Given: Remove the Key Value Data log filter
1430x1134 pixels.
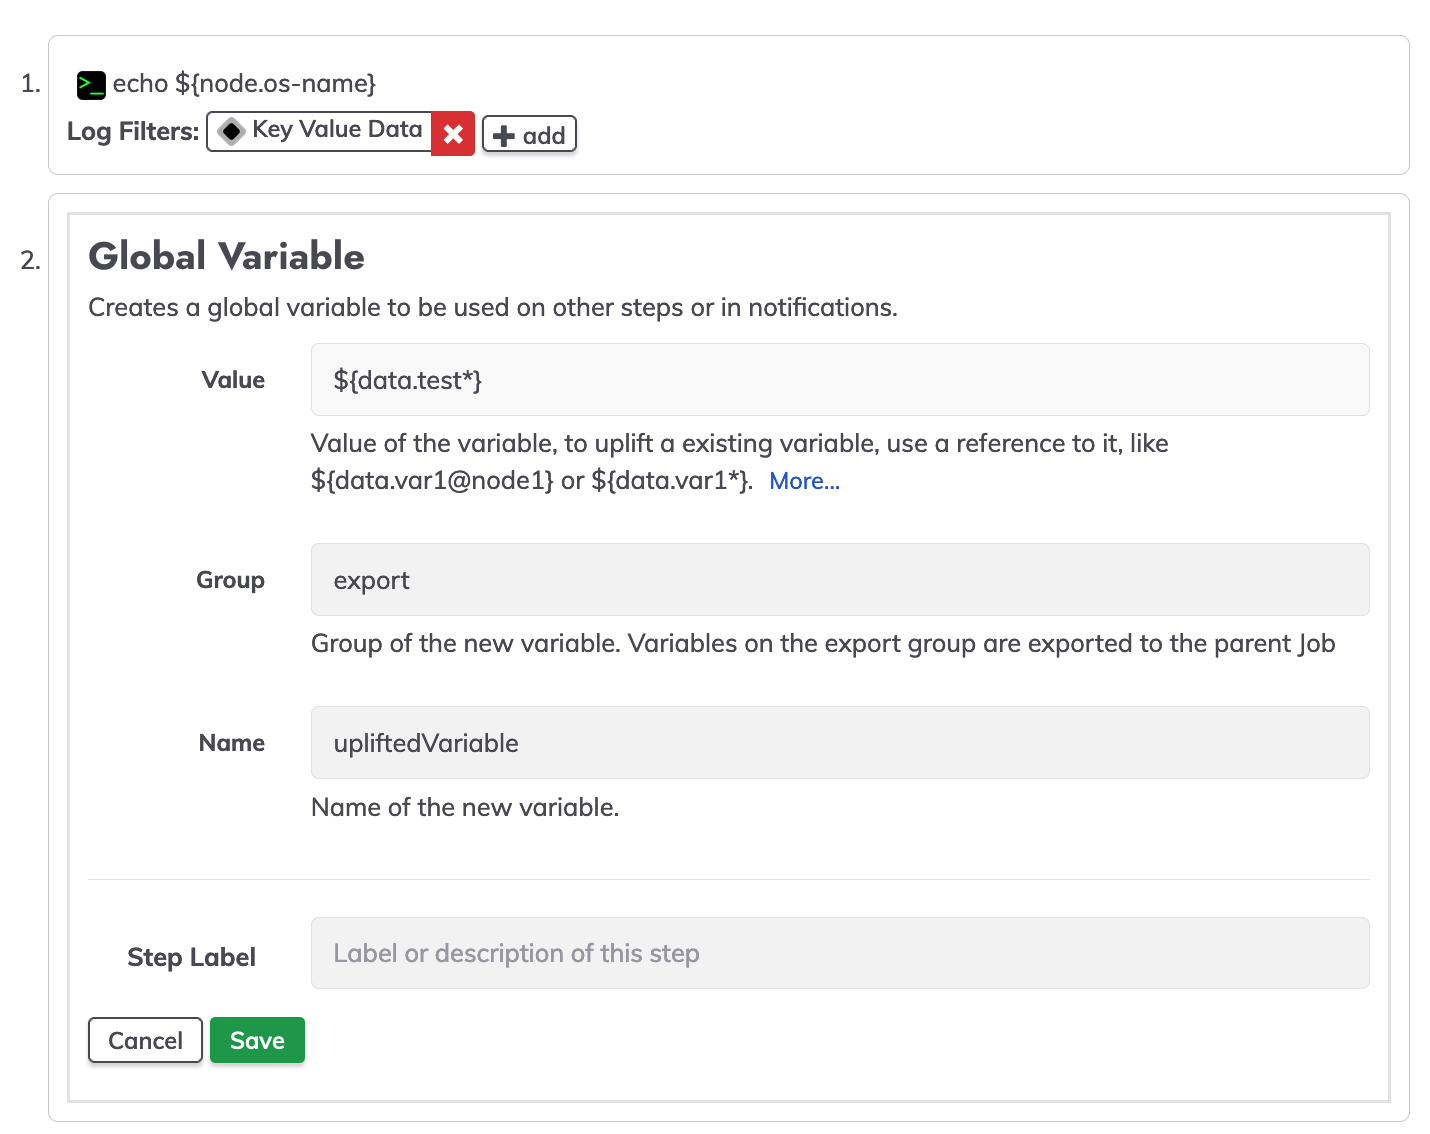Looking at the screenshot, I should [x=453, y=133].
